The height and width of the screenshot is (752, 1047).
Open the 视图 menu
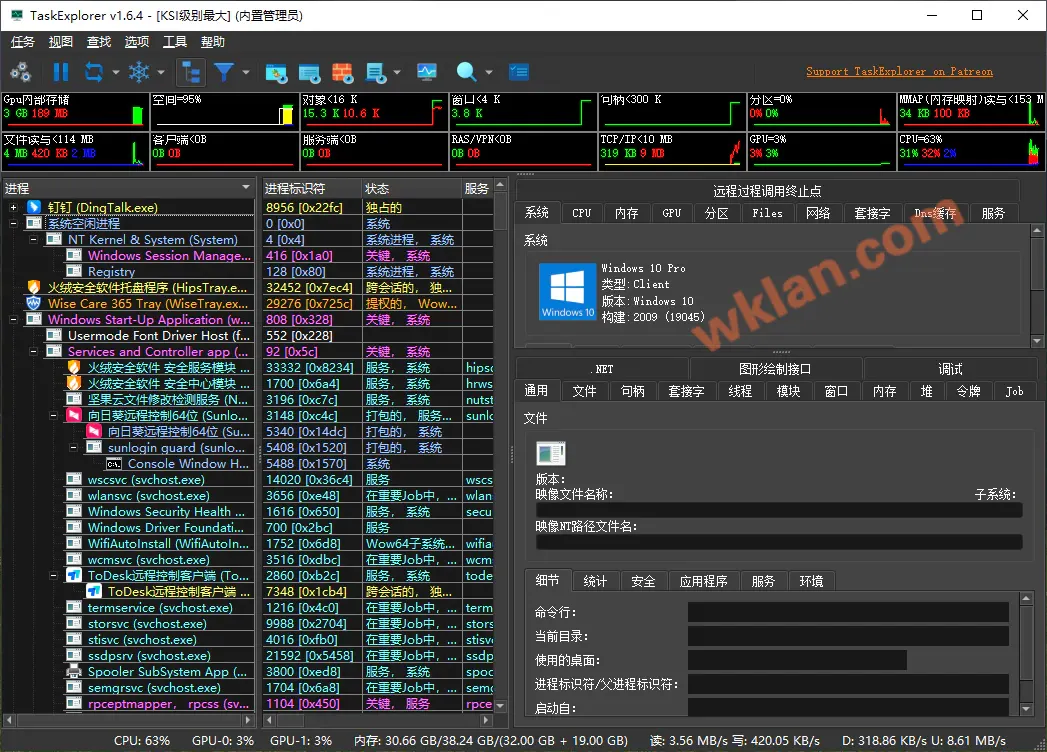pos(61,42)
